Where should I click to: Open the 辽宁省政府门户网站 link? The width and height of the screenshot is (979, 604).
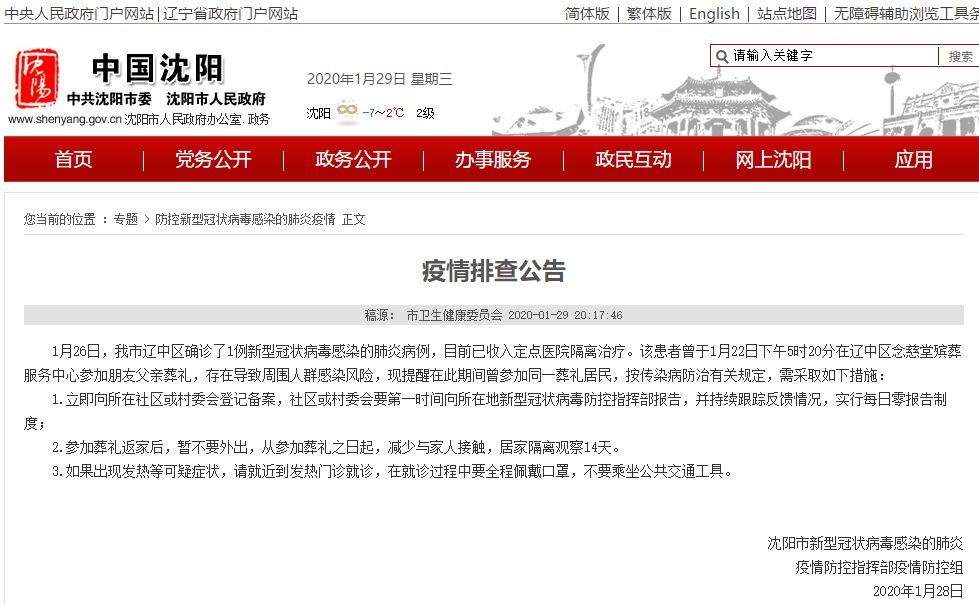[230, 14]
